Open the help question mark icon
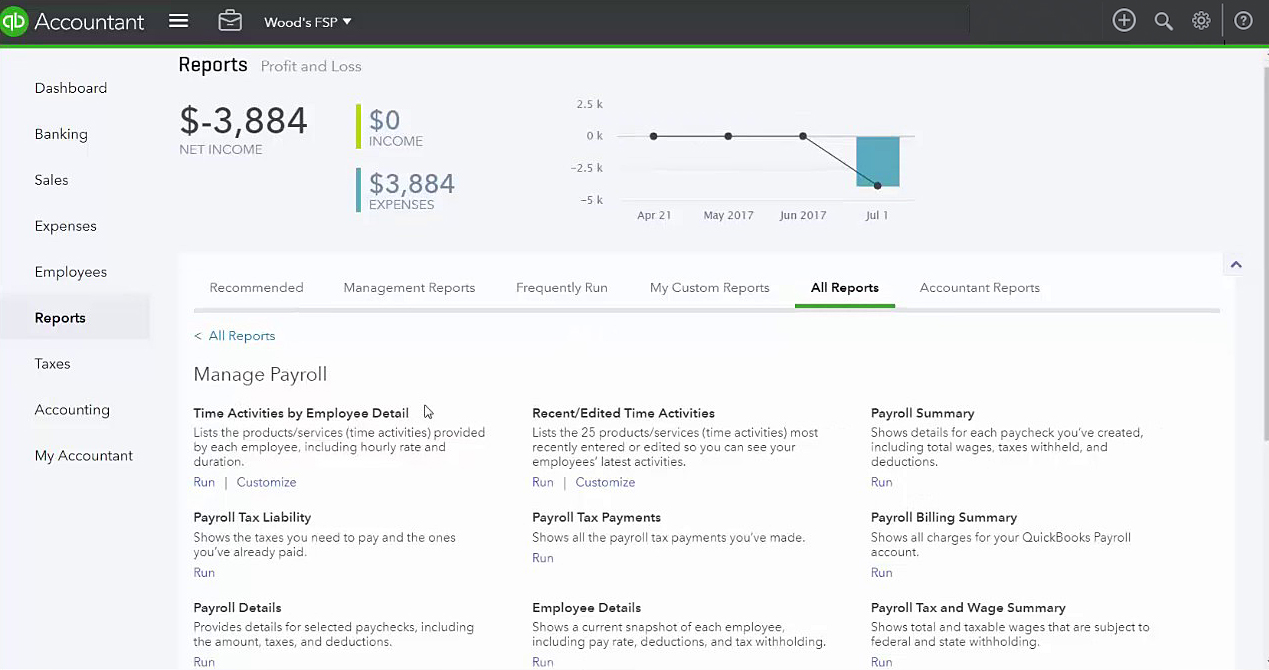1269x670 pixels. 1243,21
